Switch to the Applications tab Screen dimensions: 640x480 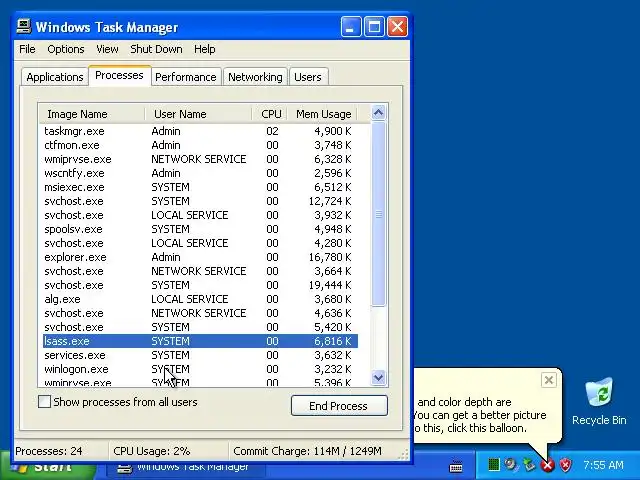55,77
